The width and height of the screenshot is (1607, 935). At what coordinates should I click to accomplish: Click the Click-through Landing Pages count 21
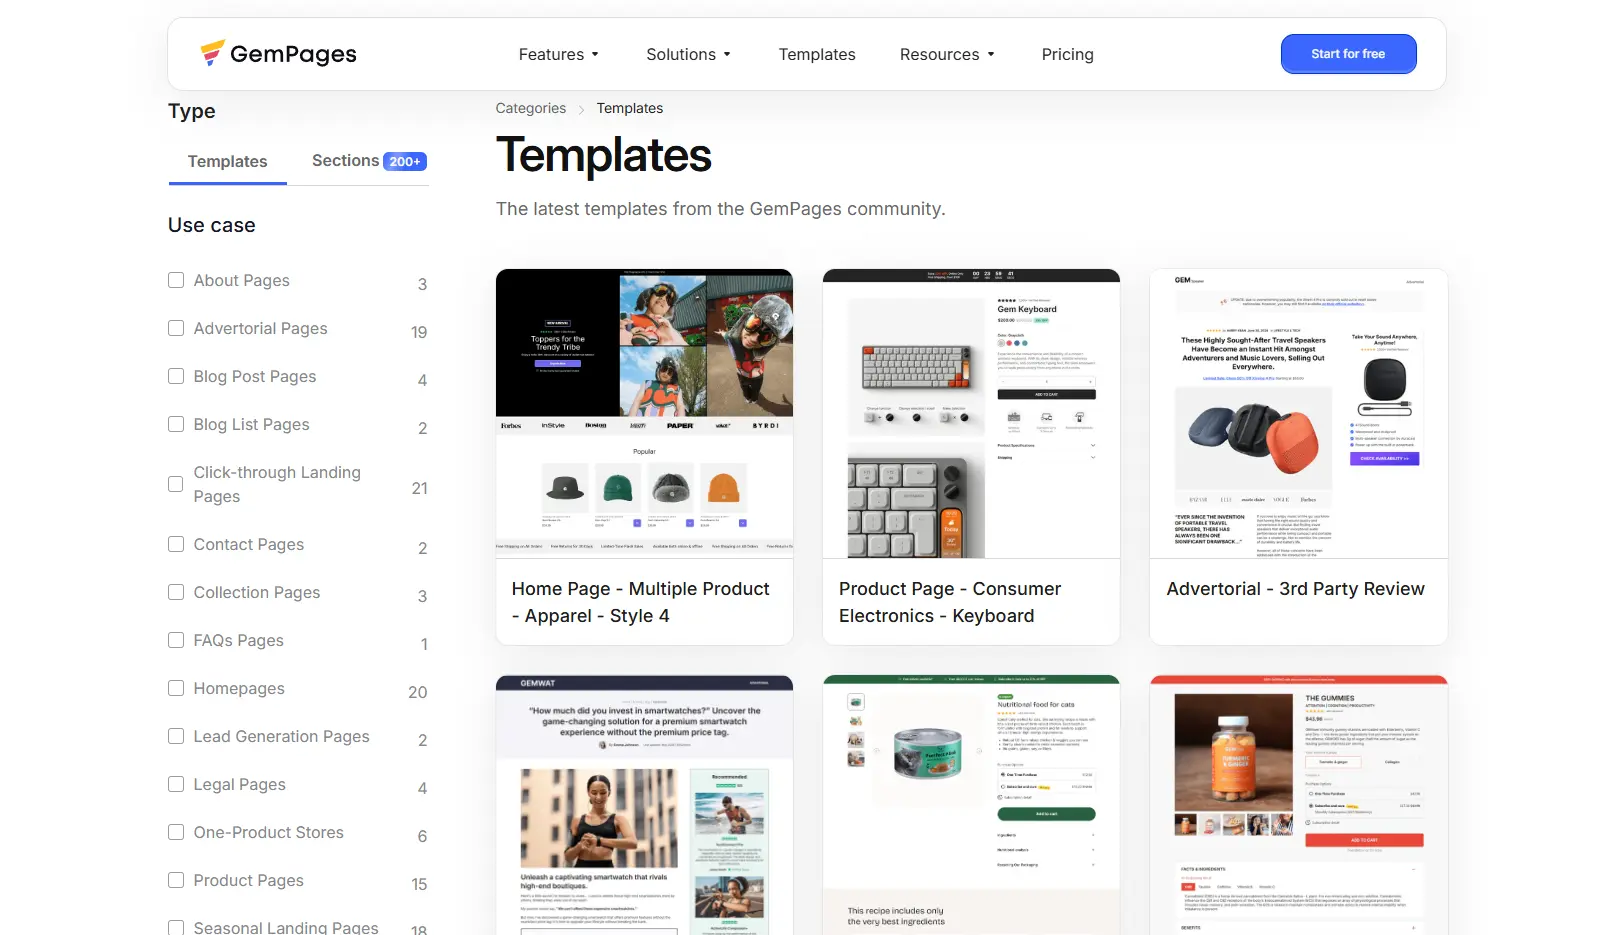click(x=420, y=488)
